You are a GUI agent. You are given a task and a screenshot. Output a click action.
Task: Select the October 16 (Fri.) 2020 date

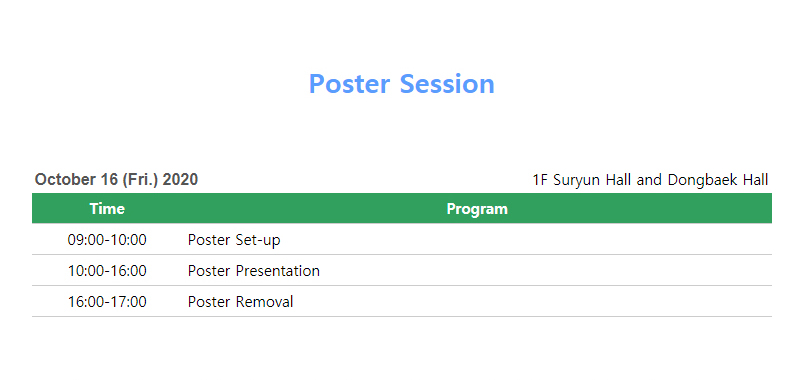tap(116, 180)
